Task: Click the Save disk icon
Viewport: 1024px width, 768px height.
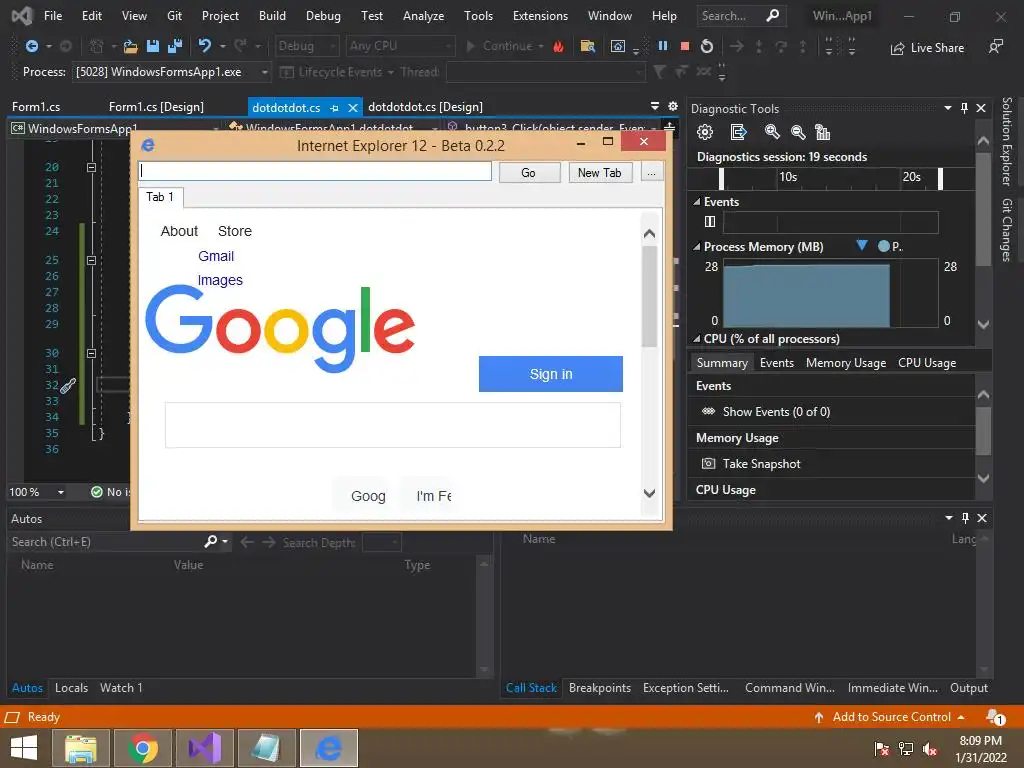Action: click(153, 46)
